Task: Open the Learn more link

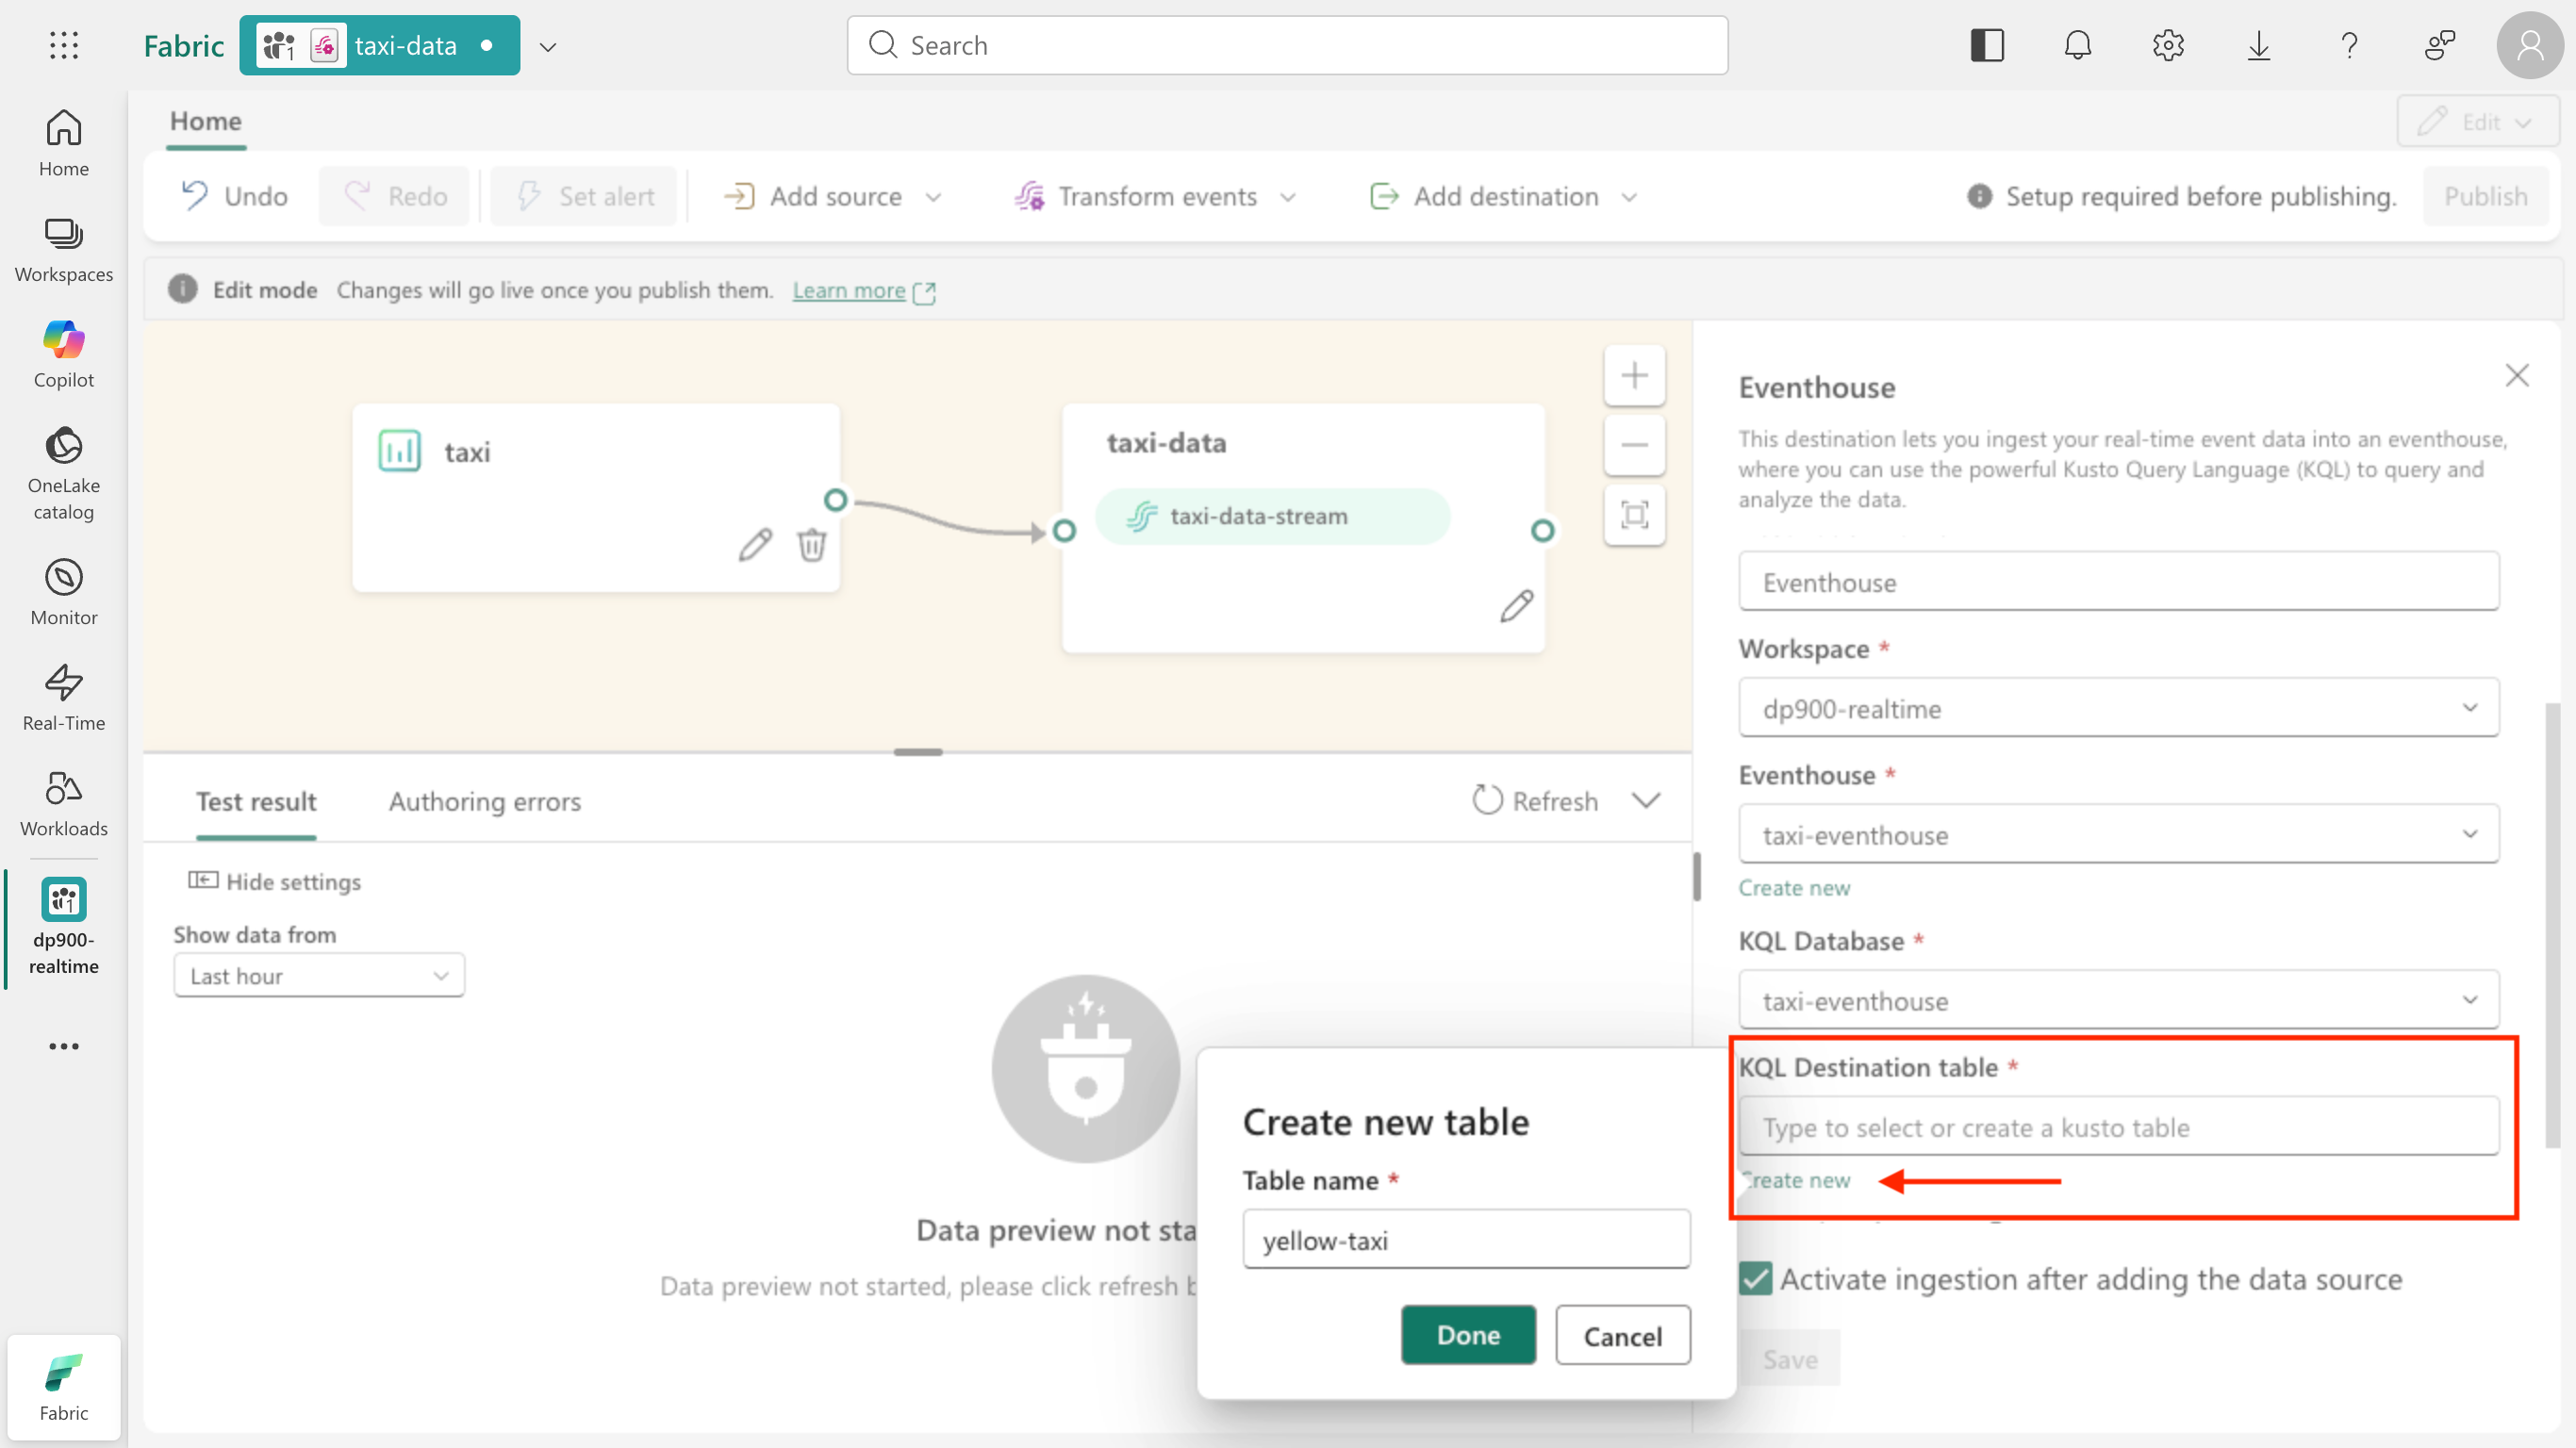Action: 849,290
